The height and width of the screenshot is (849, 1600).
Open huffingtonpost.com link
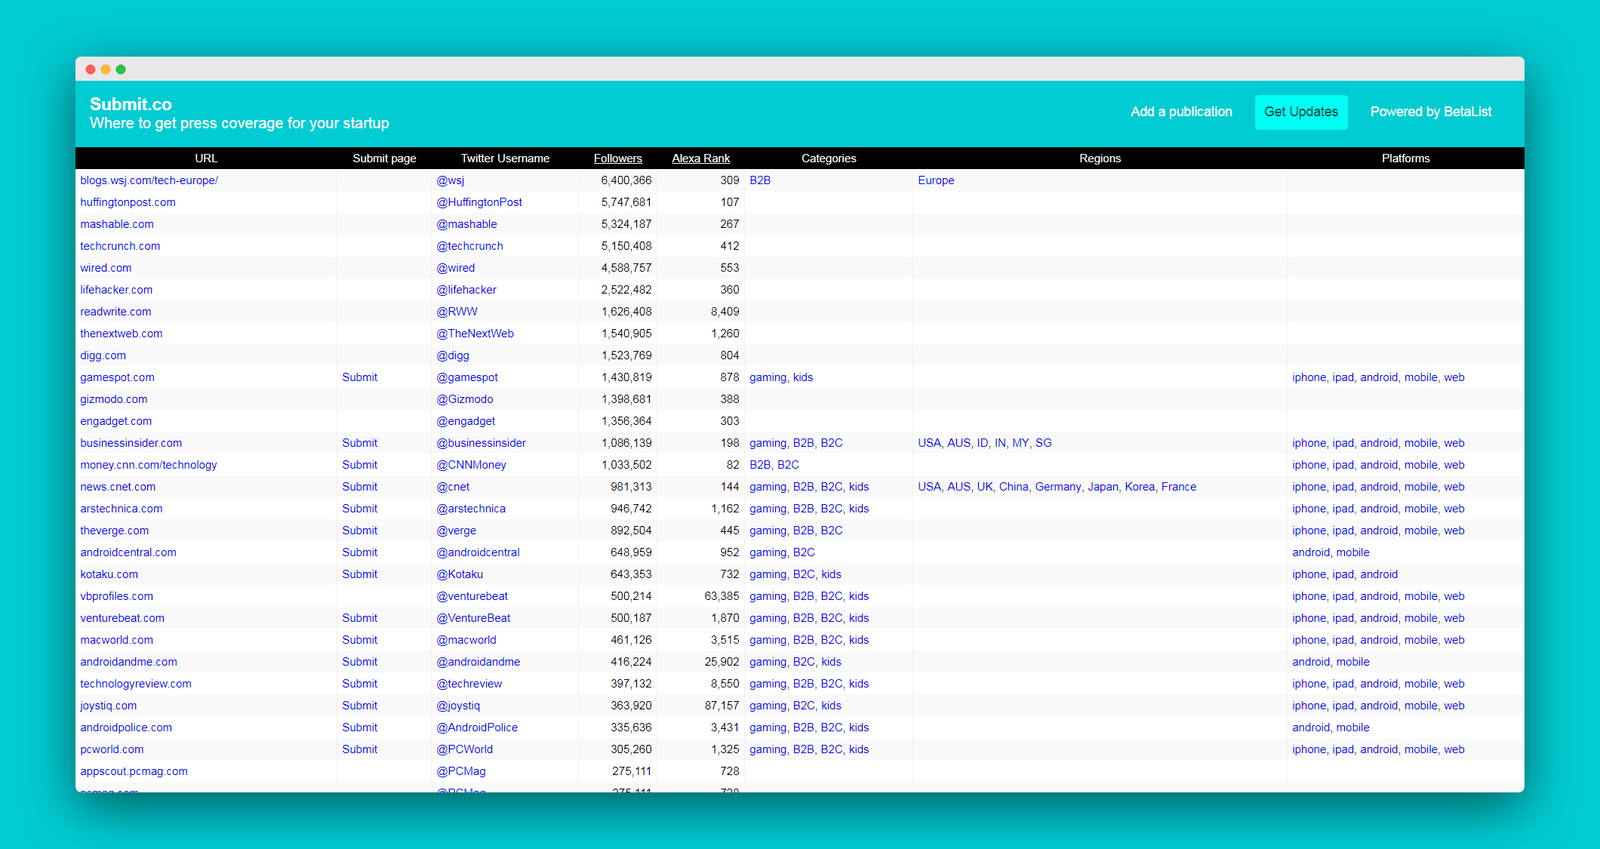(x=128, y=203)
